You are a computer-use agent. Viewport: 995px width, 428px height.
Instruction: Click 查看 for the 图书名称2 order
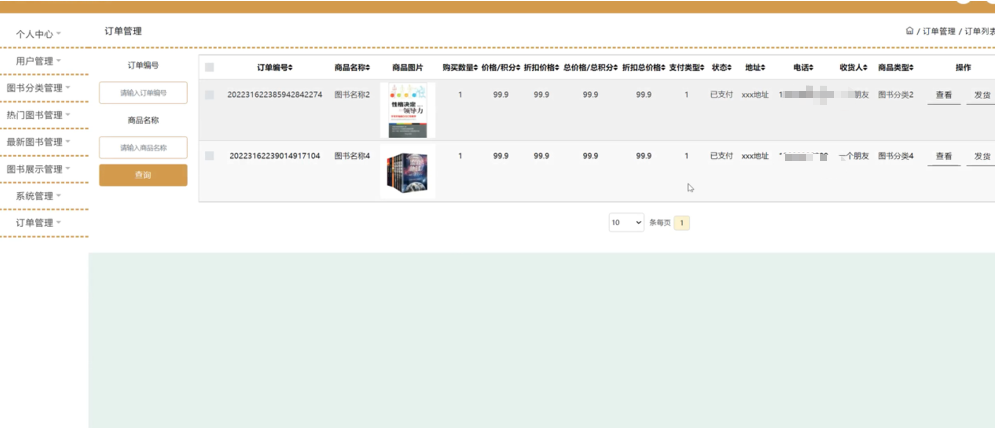coord(943,96)
